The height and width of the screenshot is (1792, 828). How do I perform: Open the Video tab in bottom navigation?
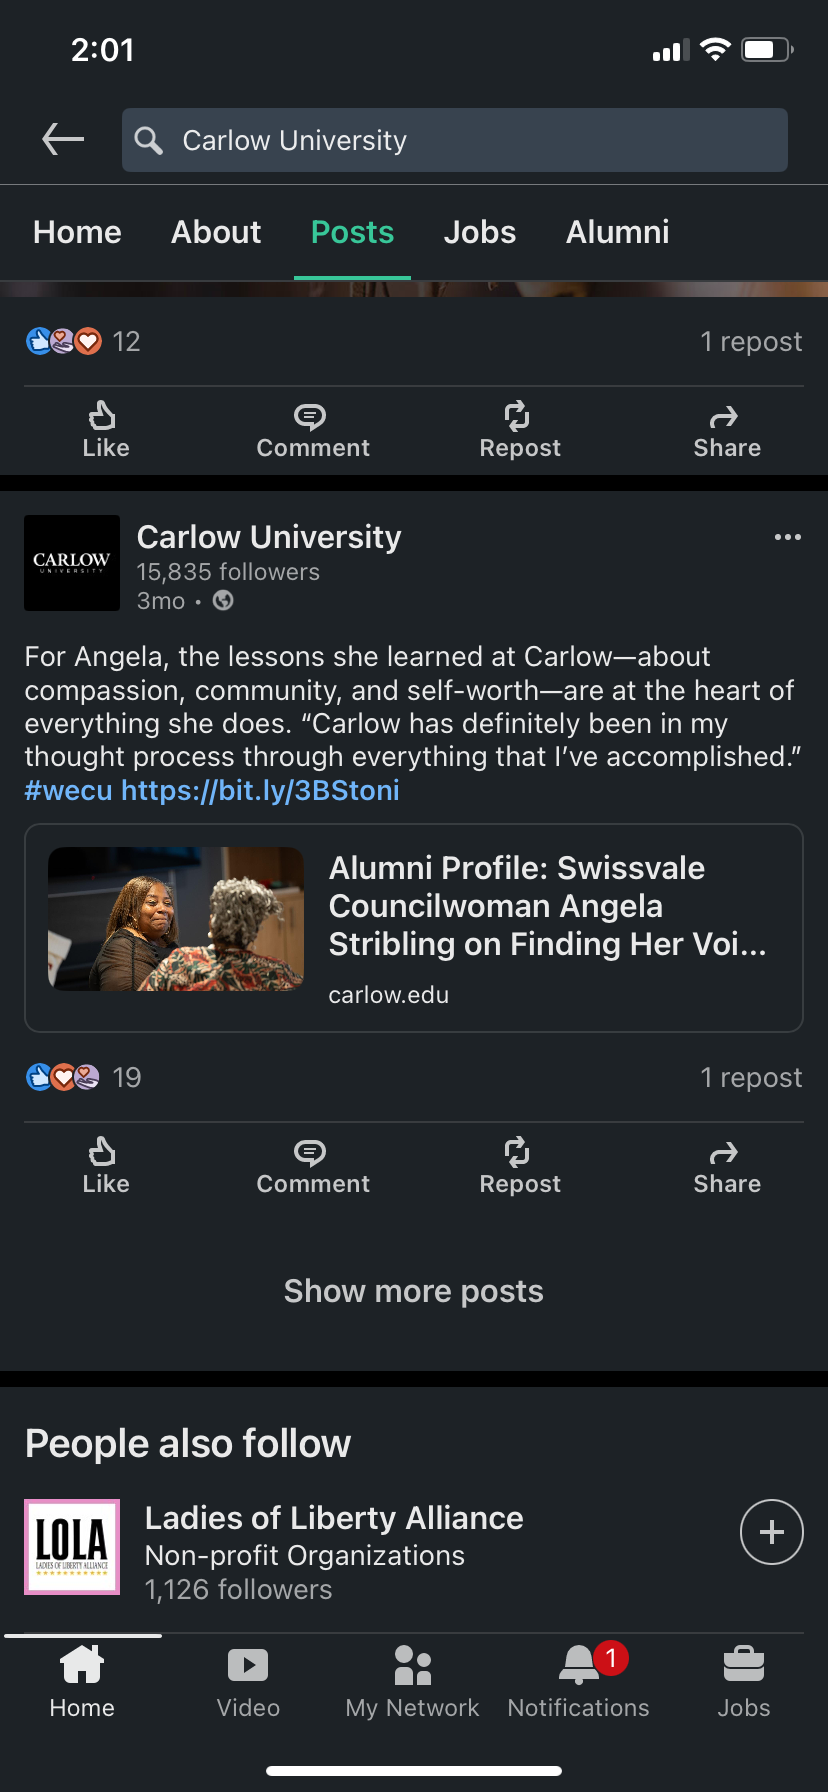248,1682
